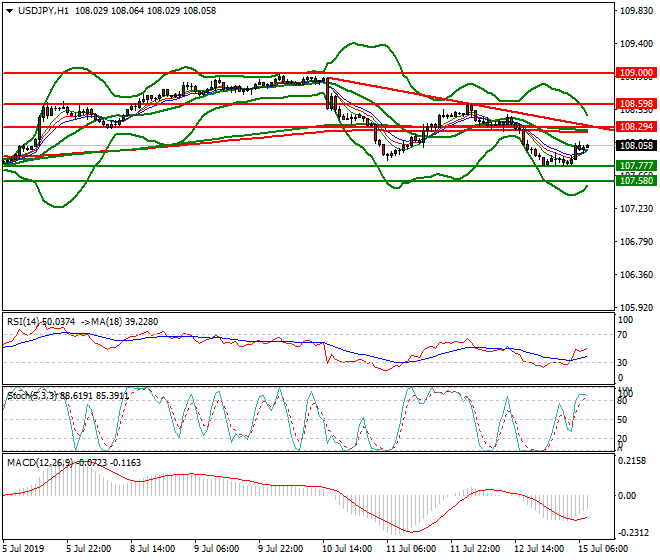Image resolution: width=660 pixels, height=560 pixels.
Task: Select the 108.294 red price level tag
Action: click(x=636, y=127)
